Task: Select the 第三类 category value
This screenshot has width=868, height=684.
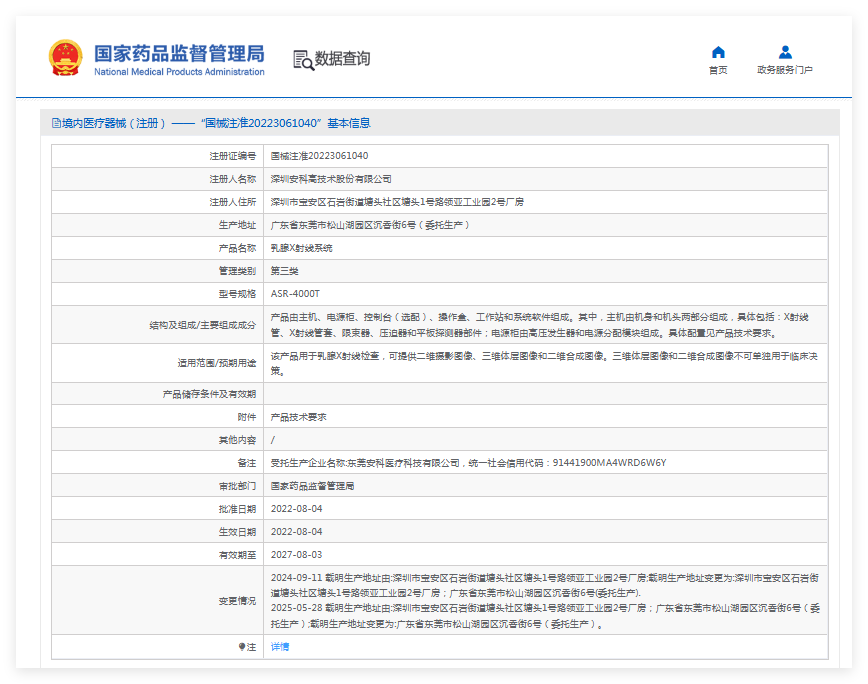Action: [285, 271]
